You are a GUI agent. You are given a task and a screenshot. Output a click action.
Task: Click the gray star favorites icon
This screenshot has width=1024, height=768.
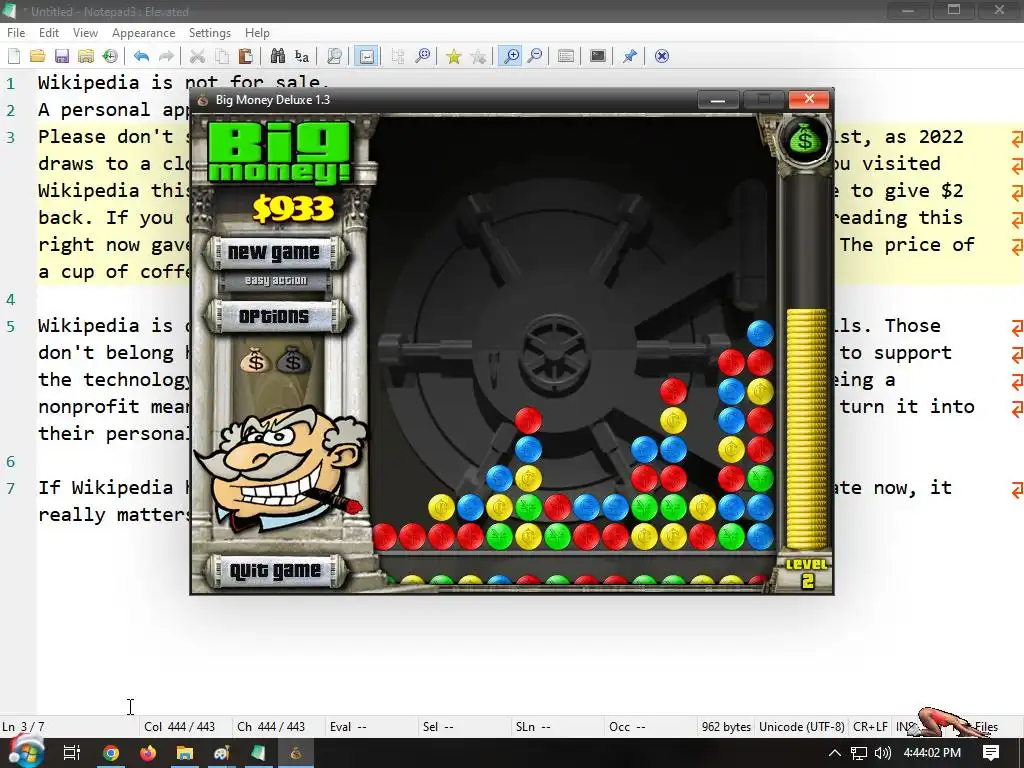[x=479, y=56]
